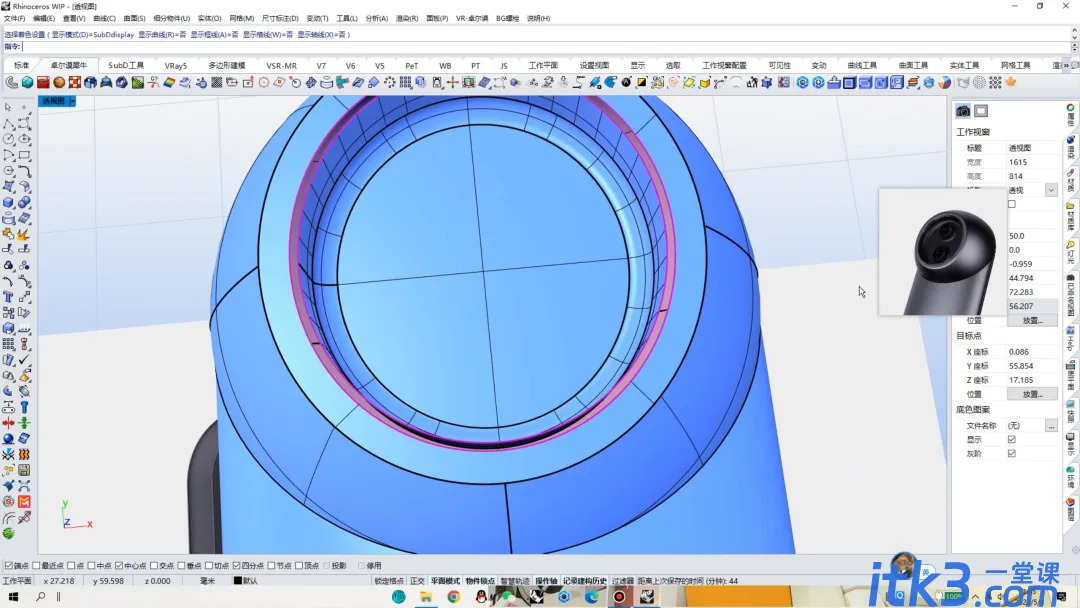Toggle 正交 ortho mode in status bar
This screenshot has width=1080, height=608.
417,581
